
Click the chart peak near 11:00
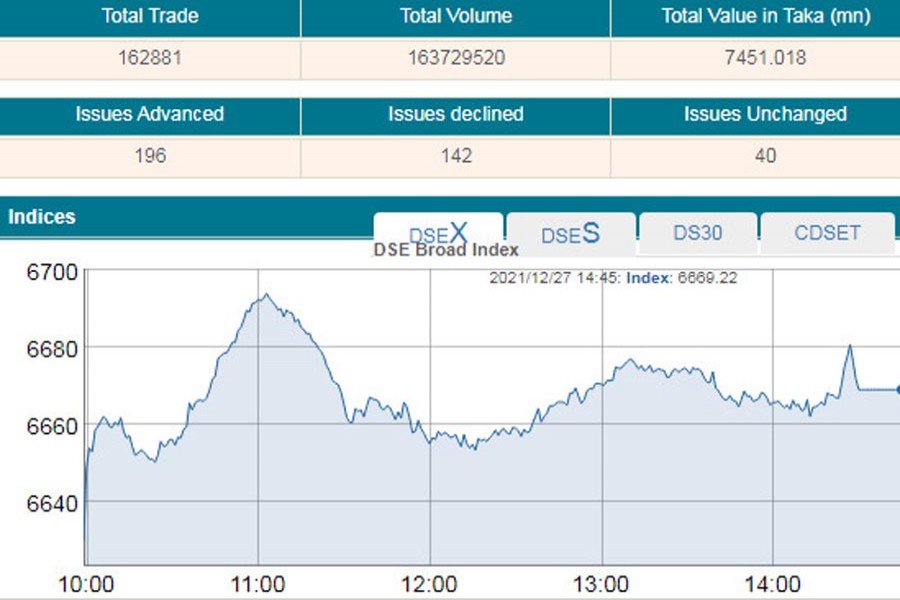coord(265,295)
